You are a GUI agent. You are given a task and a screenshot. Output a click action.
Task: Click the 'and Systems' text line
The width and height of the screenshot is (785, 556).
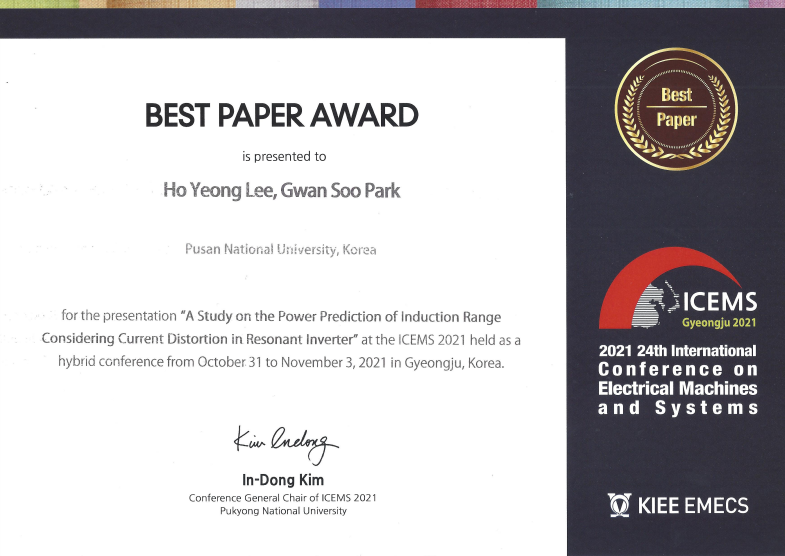678,408
